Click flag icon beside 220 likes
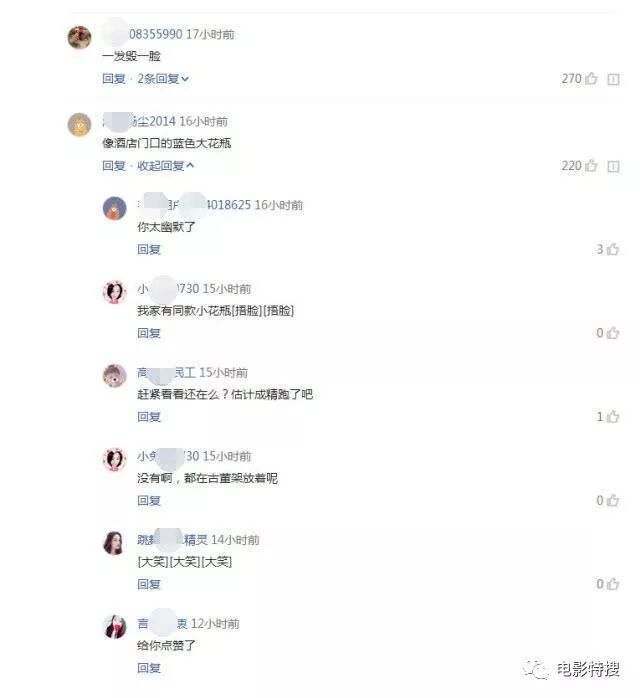640x698 pixels. pos(613,166)
